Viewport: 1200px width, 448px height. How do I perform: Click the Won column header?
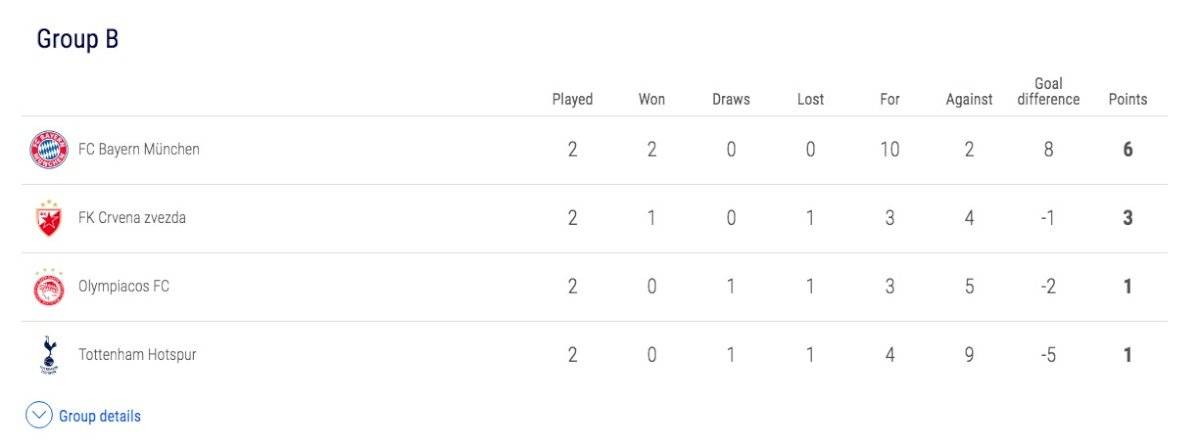651,99
